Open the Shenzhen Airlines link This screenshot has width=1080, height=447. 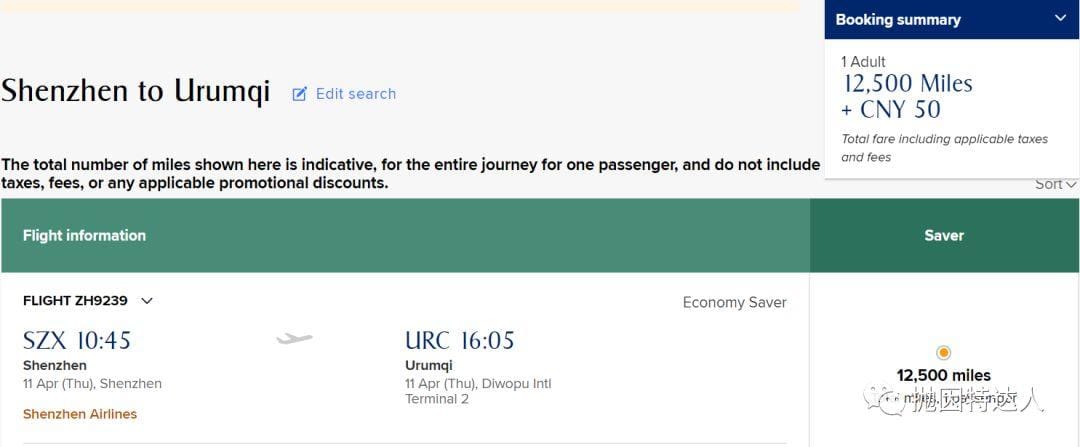(80, 414)
